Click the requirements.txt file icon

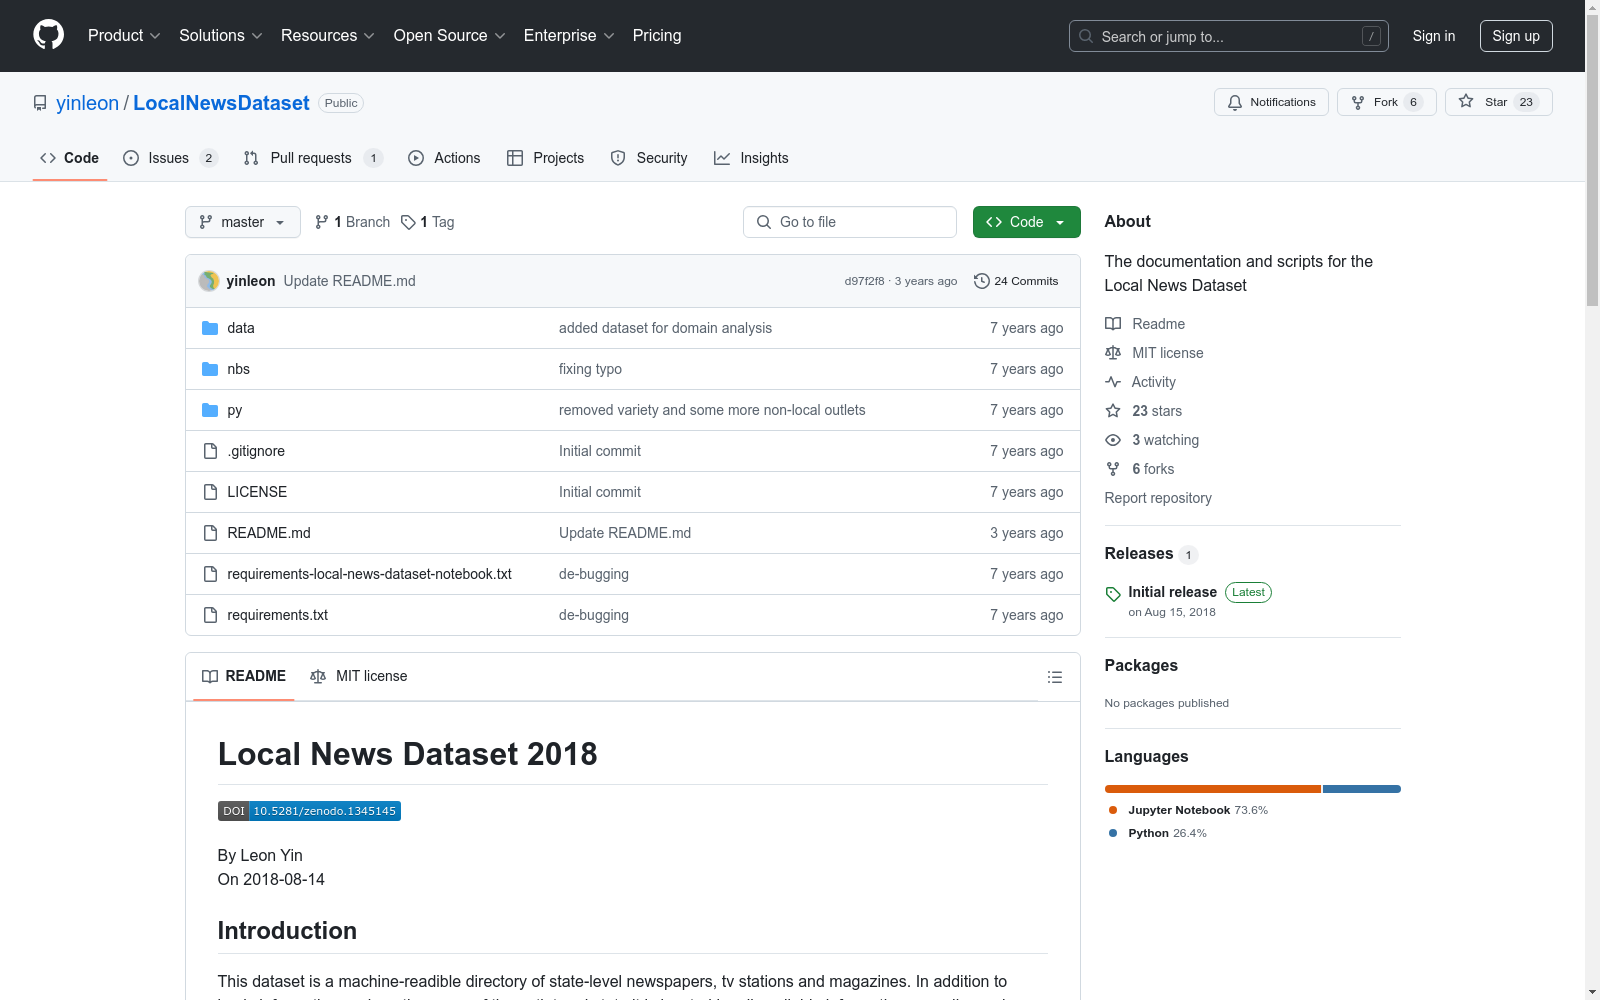tap(210, 615)
